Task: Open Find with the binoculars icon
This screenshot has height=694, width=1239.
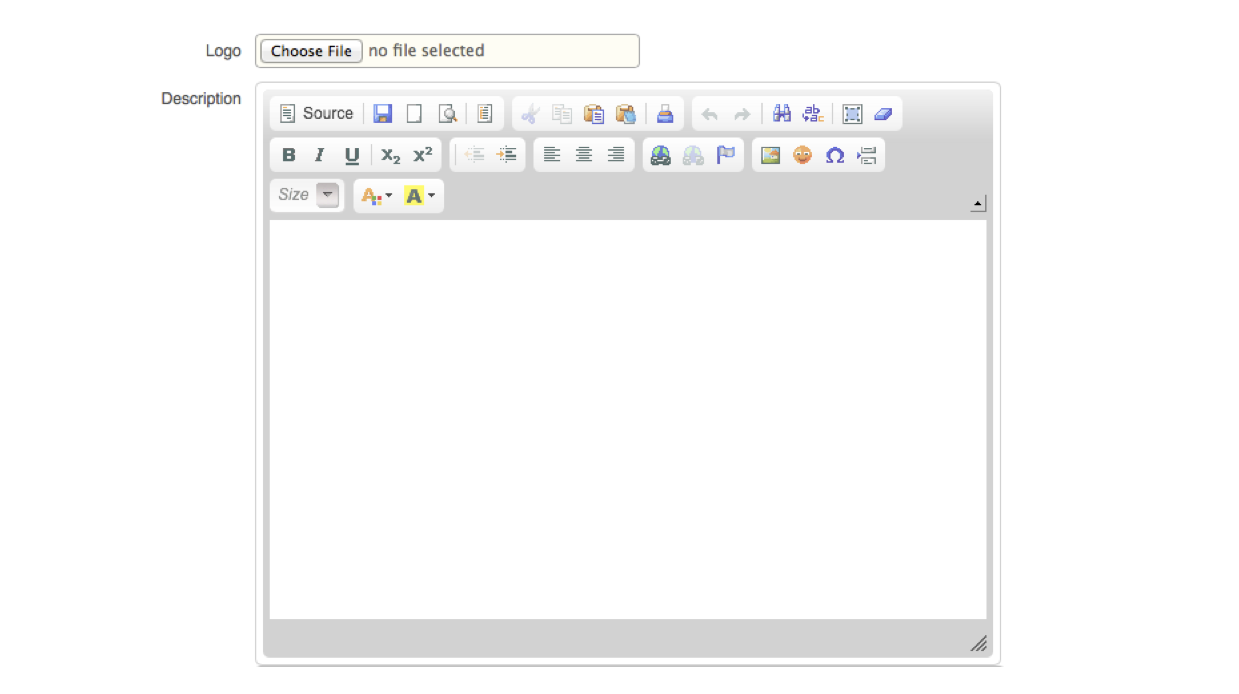Action: [x=782, y=114]
